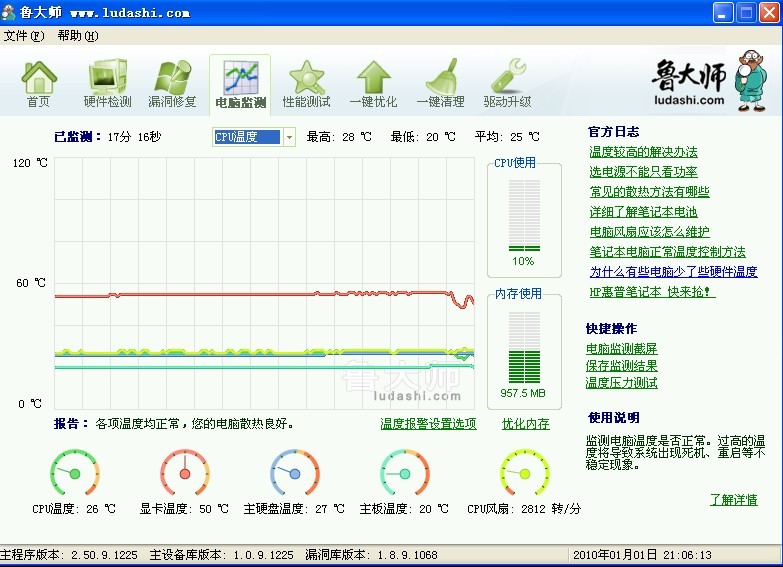Click the 主板温度: 20 ℃ label
Image resolution: width=783 pixels, height=567 pixels.
[404, 509]
